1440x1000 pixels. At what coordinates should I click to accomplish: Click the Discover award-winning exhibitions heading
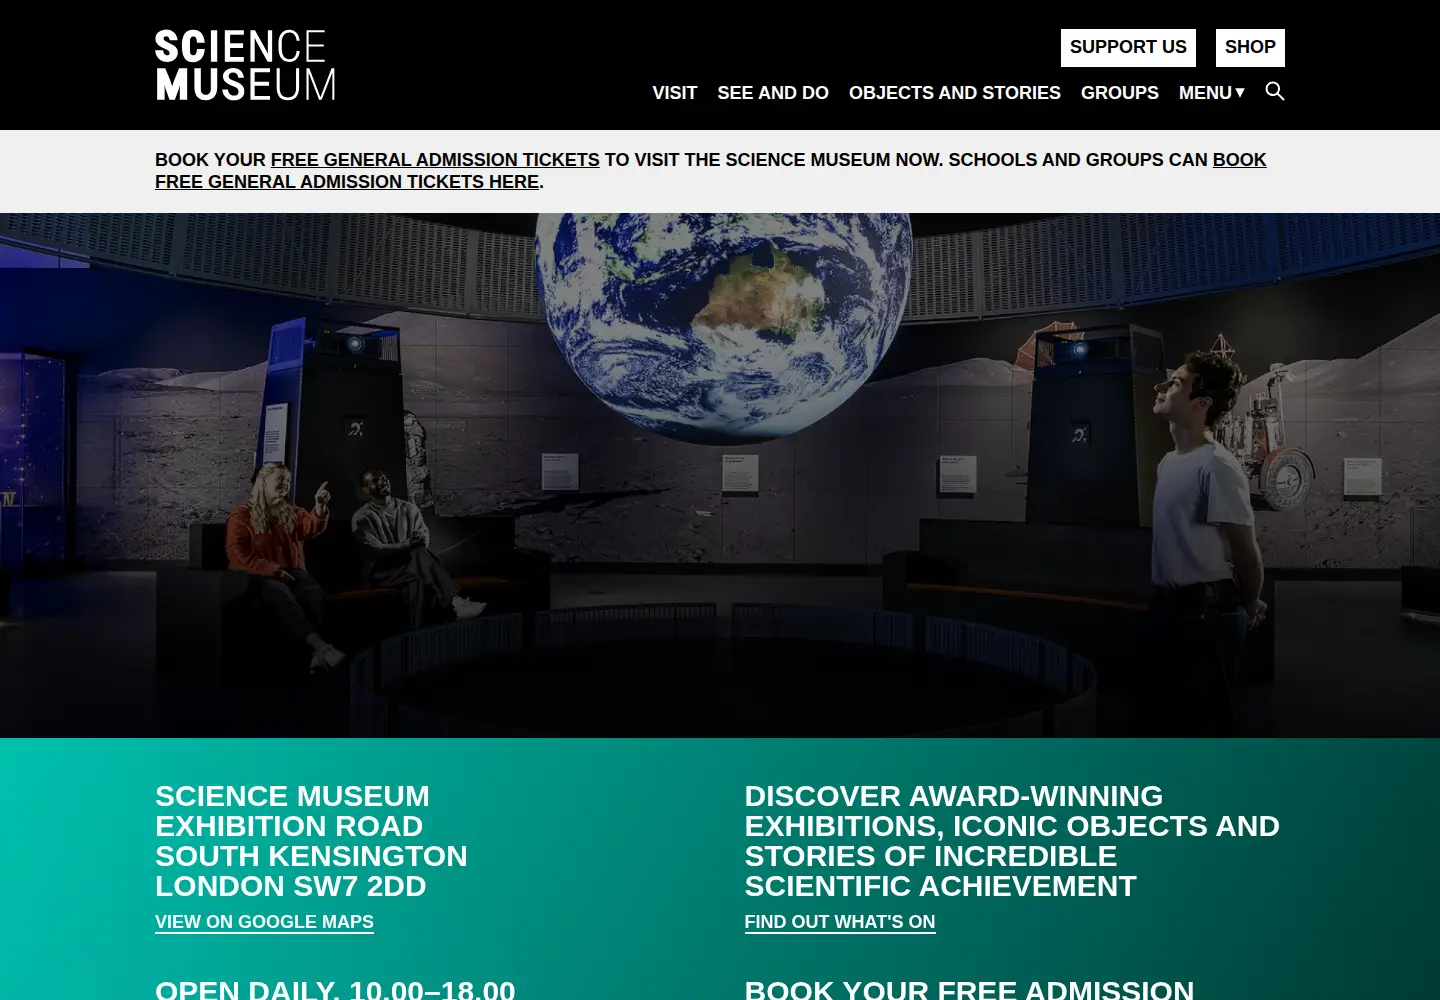tap(1012, 841)
